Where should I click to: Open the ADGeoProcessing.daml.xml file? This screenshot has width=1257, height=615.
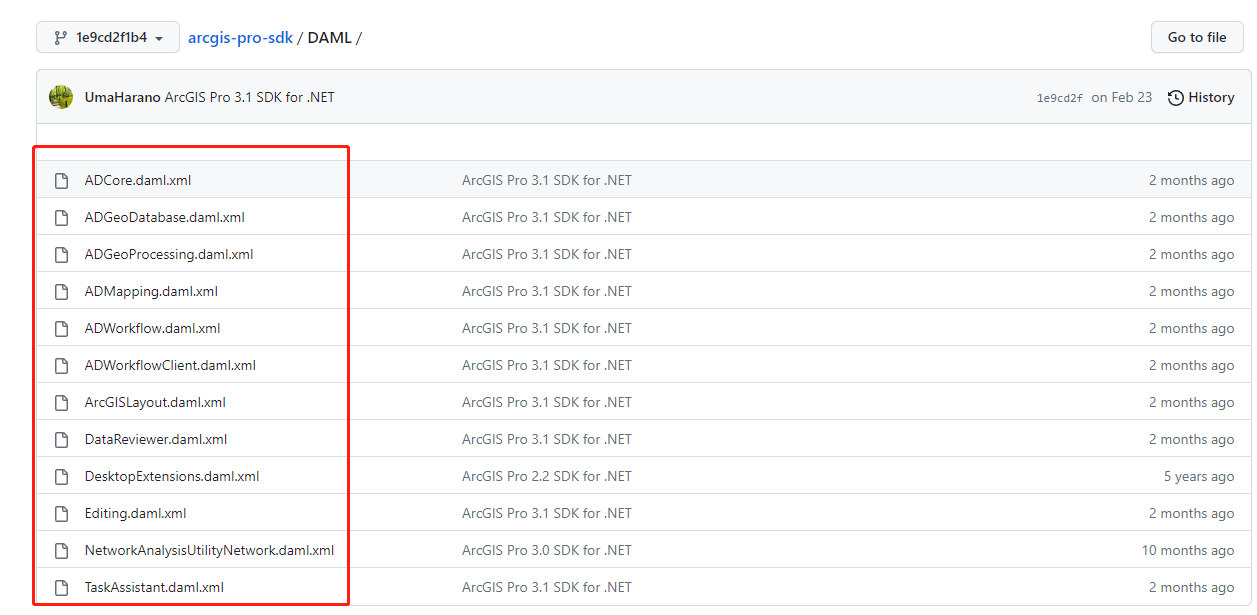(168, 255)
